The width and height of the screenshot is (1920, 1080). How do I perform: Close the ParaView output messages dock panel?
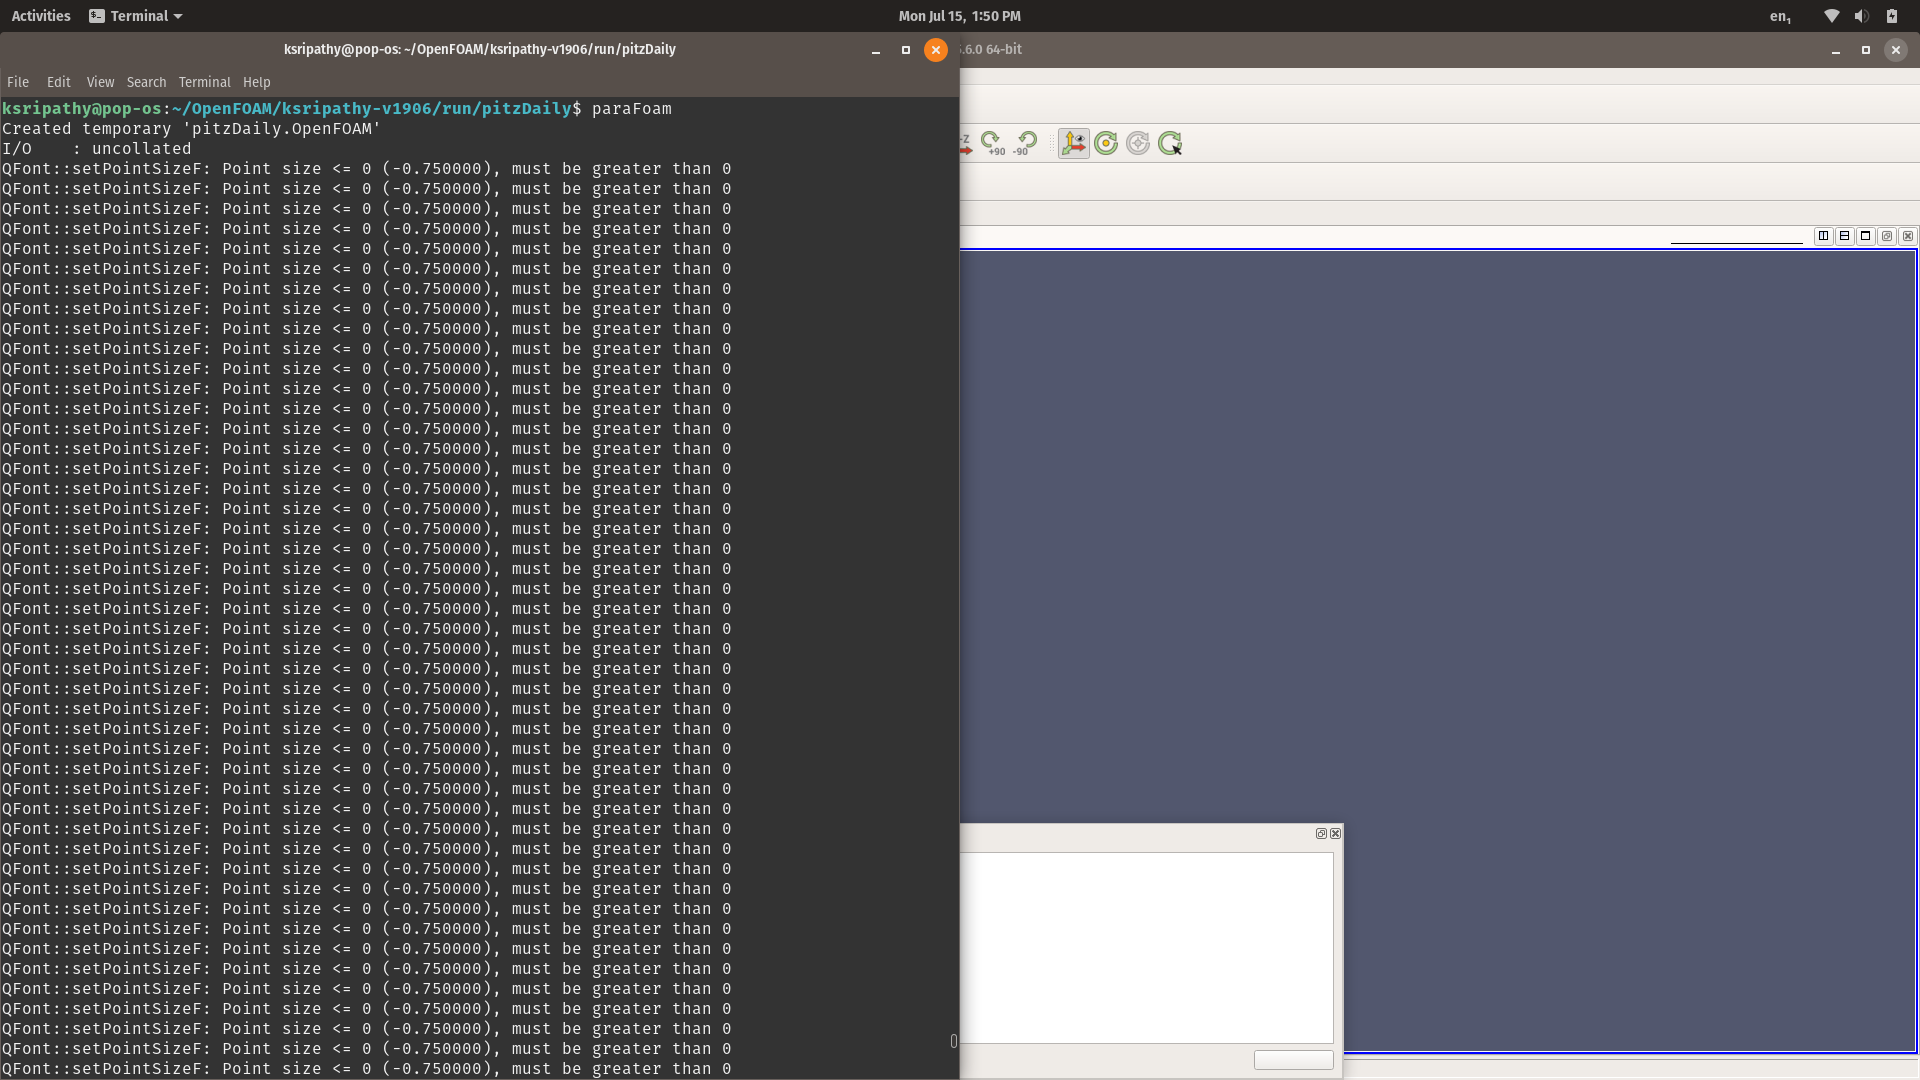pyautogui.click(x=1335, y=833)
